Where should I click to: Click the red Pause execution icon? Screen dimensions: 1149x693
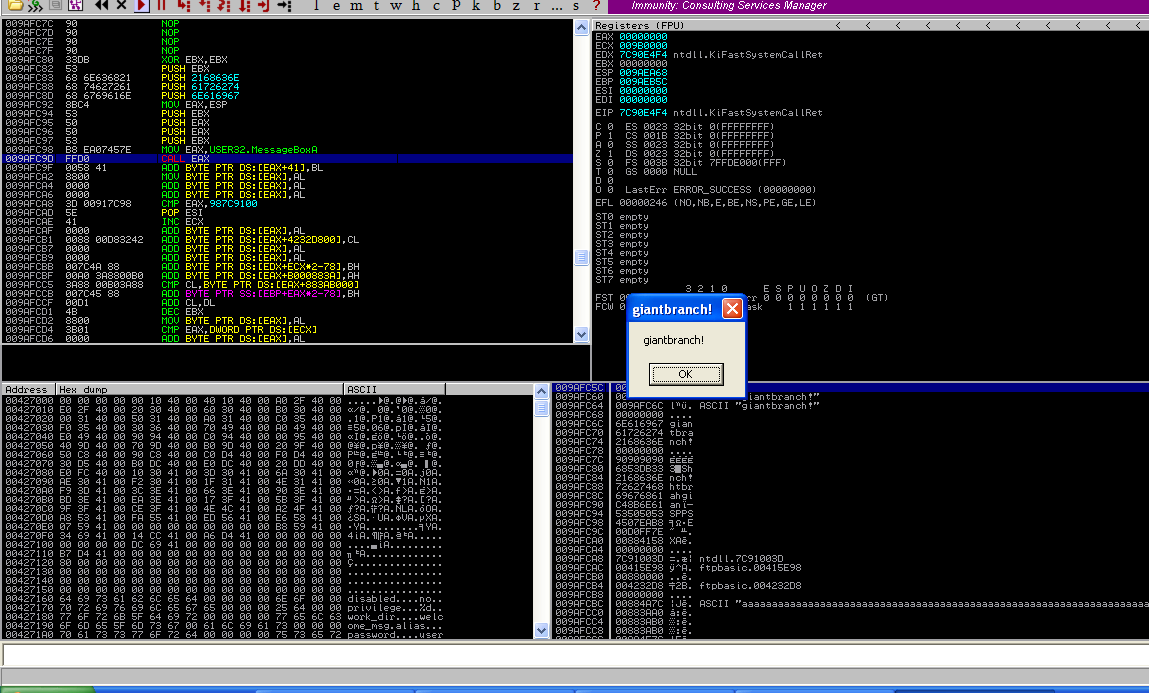(162, 5)
